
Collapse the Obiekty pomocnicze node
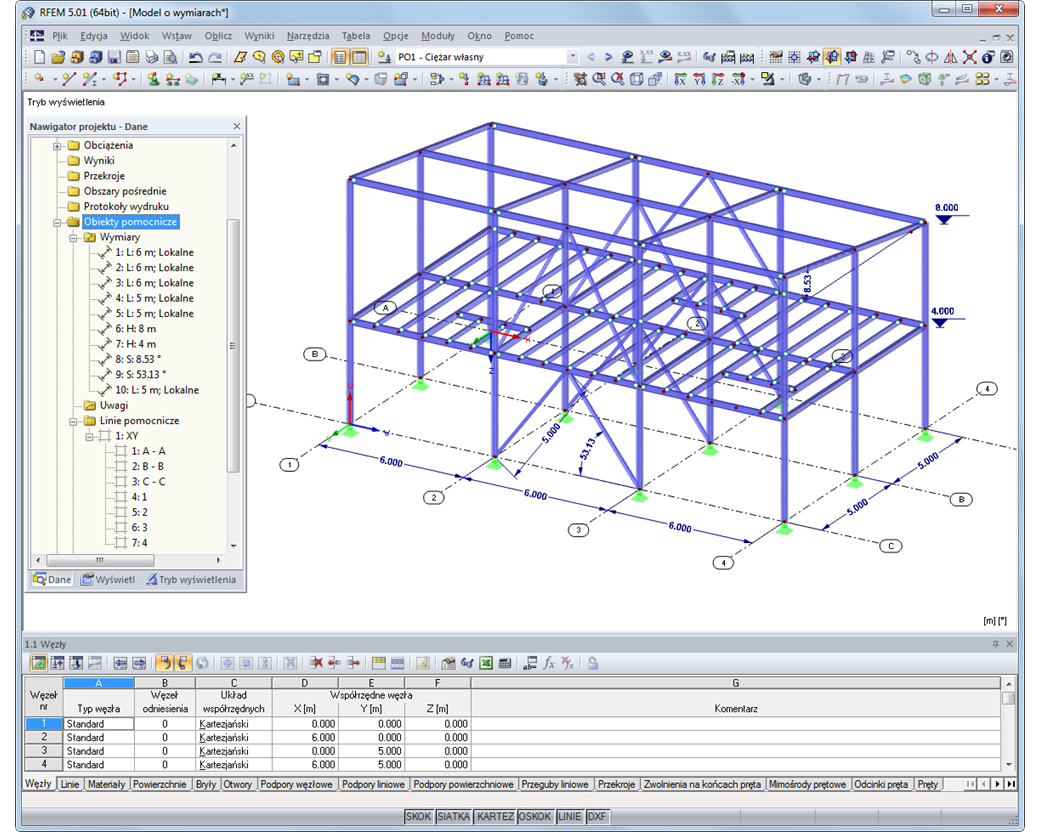pyautogui.click(x=57, y=222)
